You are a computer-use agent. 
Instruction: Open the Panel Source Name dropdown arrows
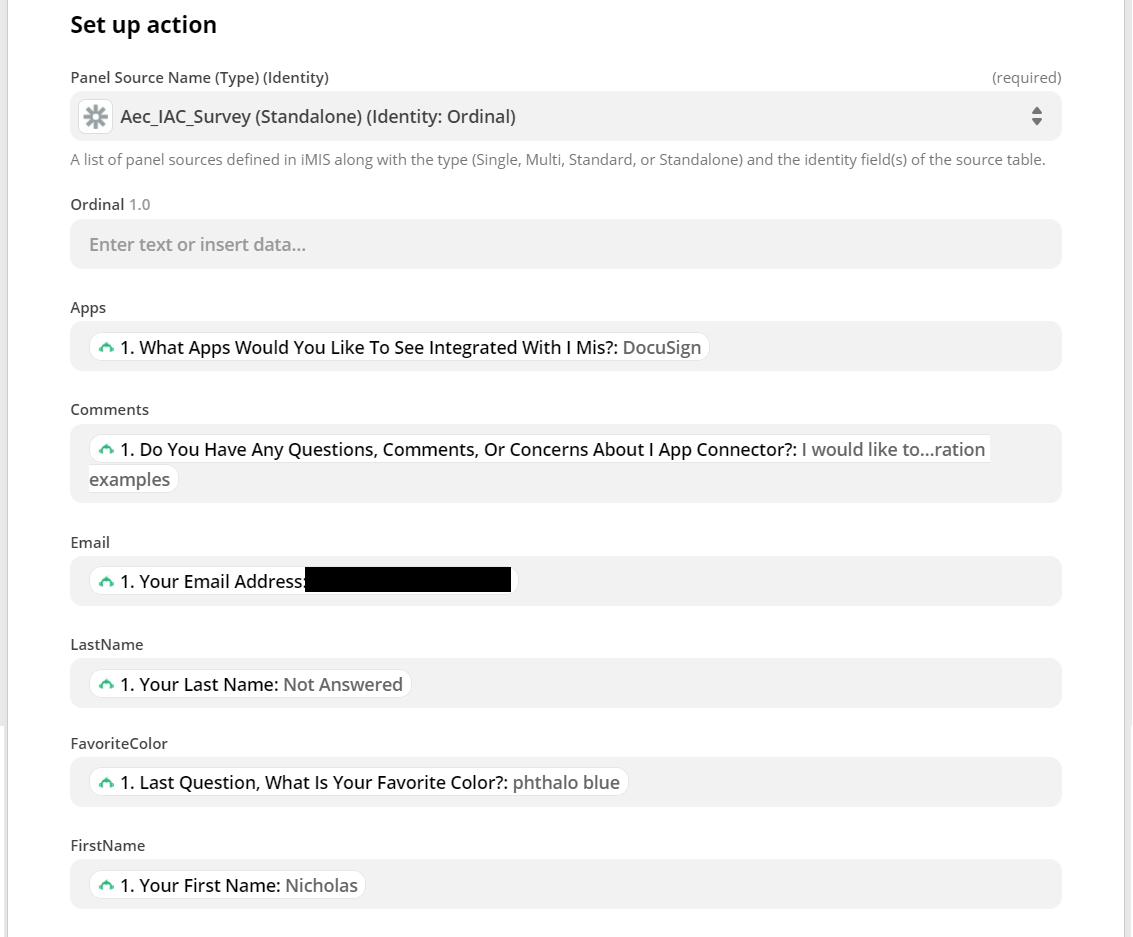tap(1036, 117)
